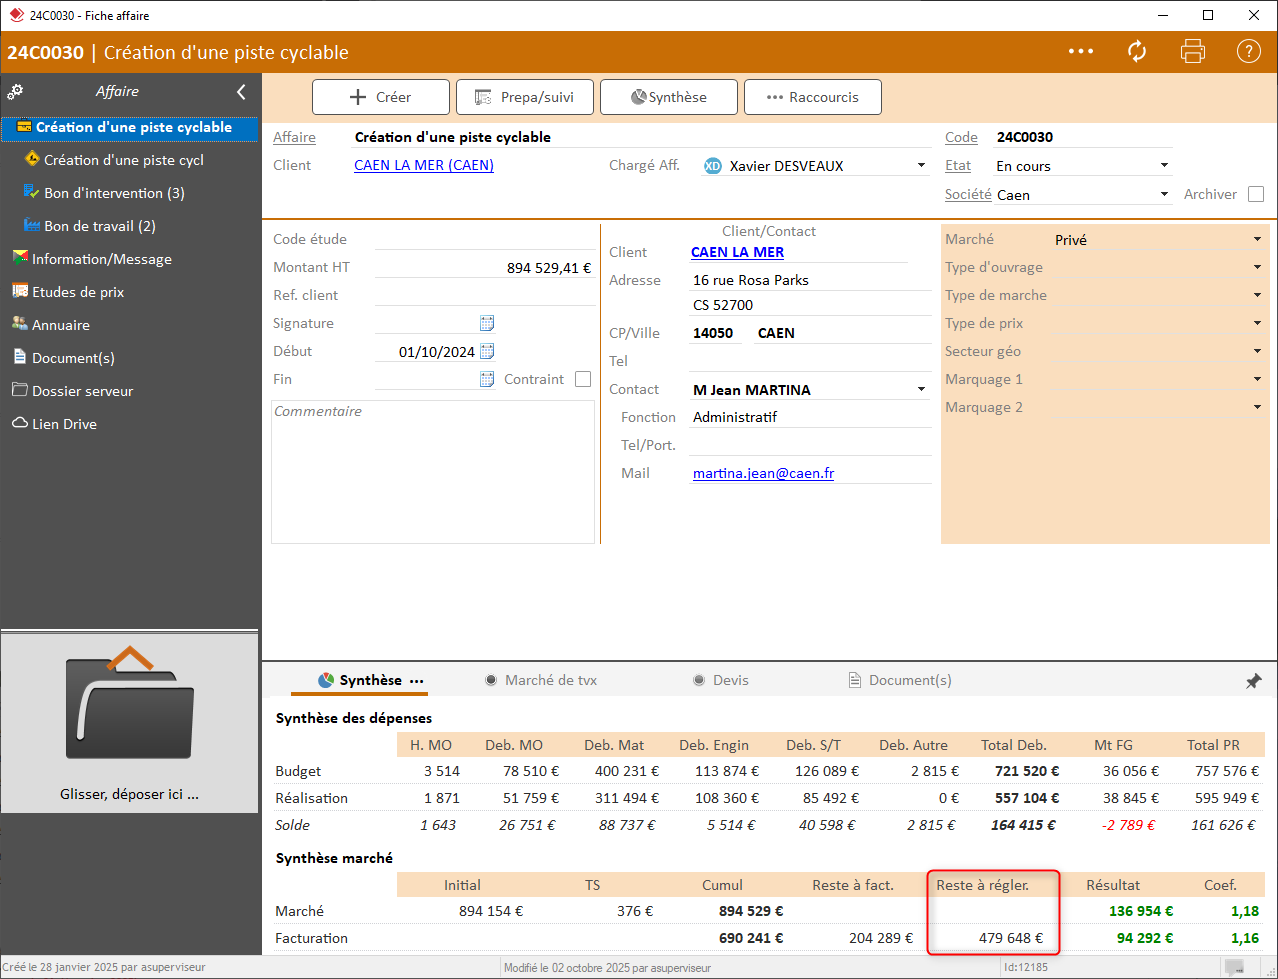This screenshot has height=979, width=1278.
Task: Click the printer icon in header
Action: click(x=1192, y=52)
